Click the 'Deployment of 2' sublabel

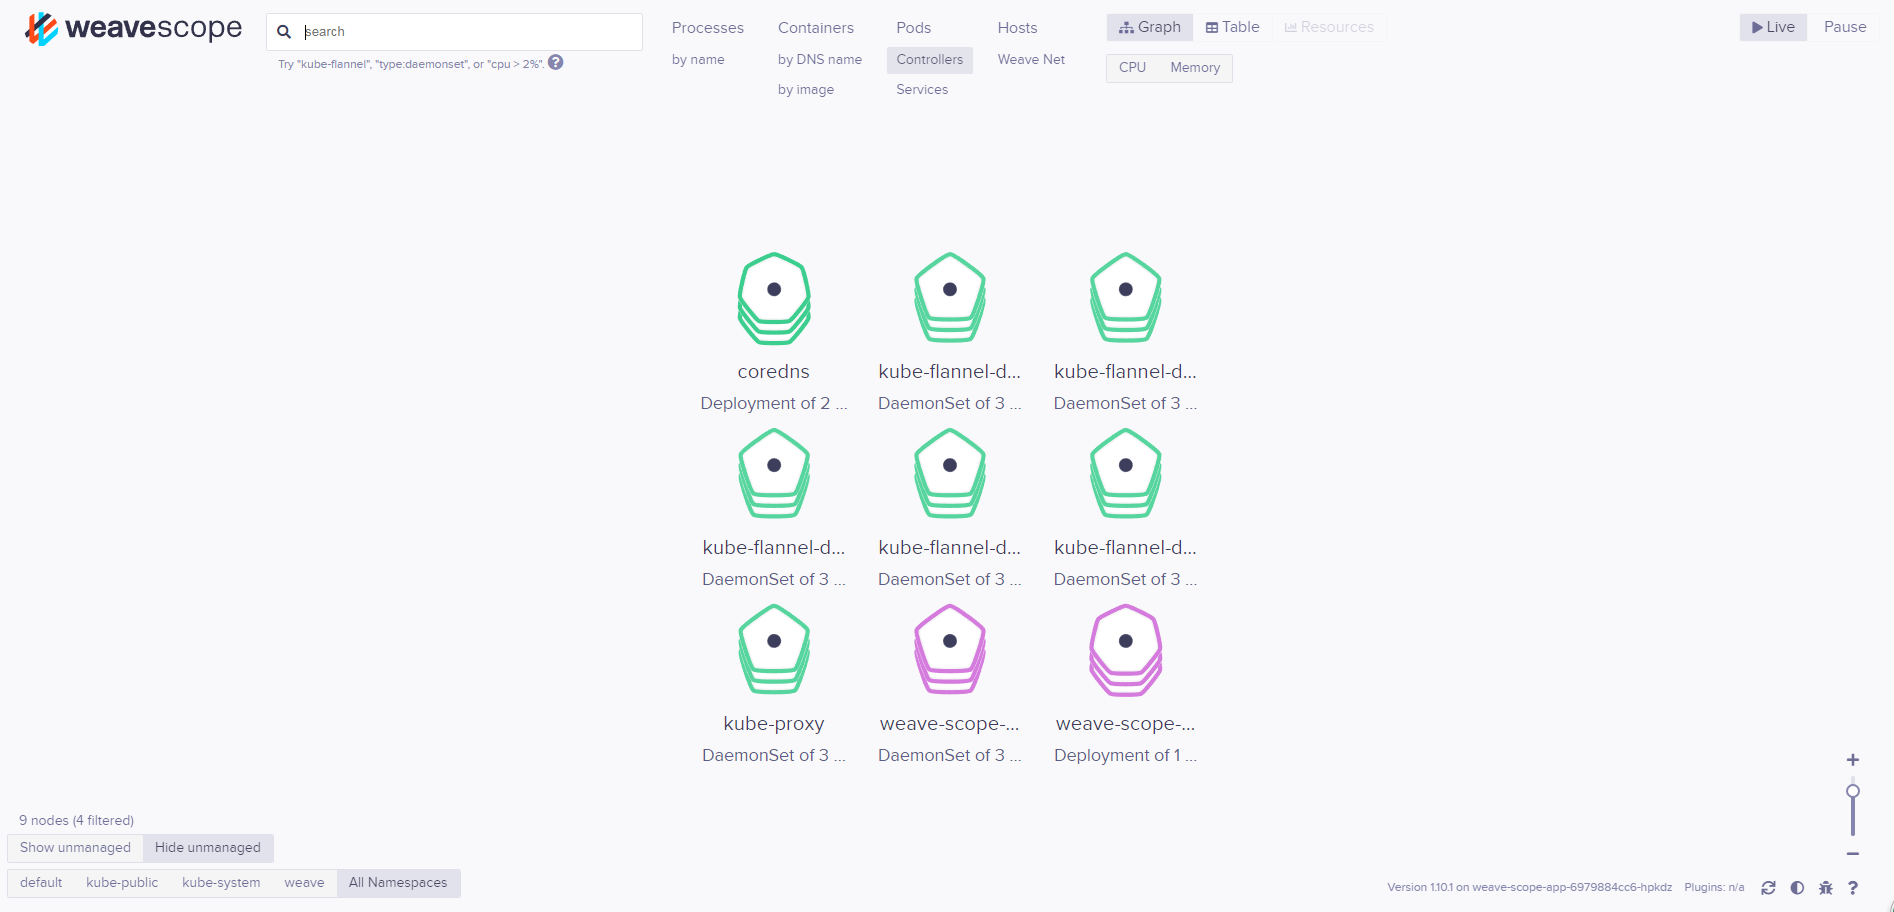point(774,404)
